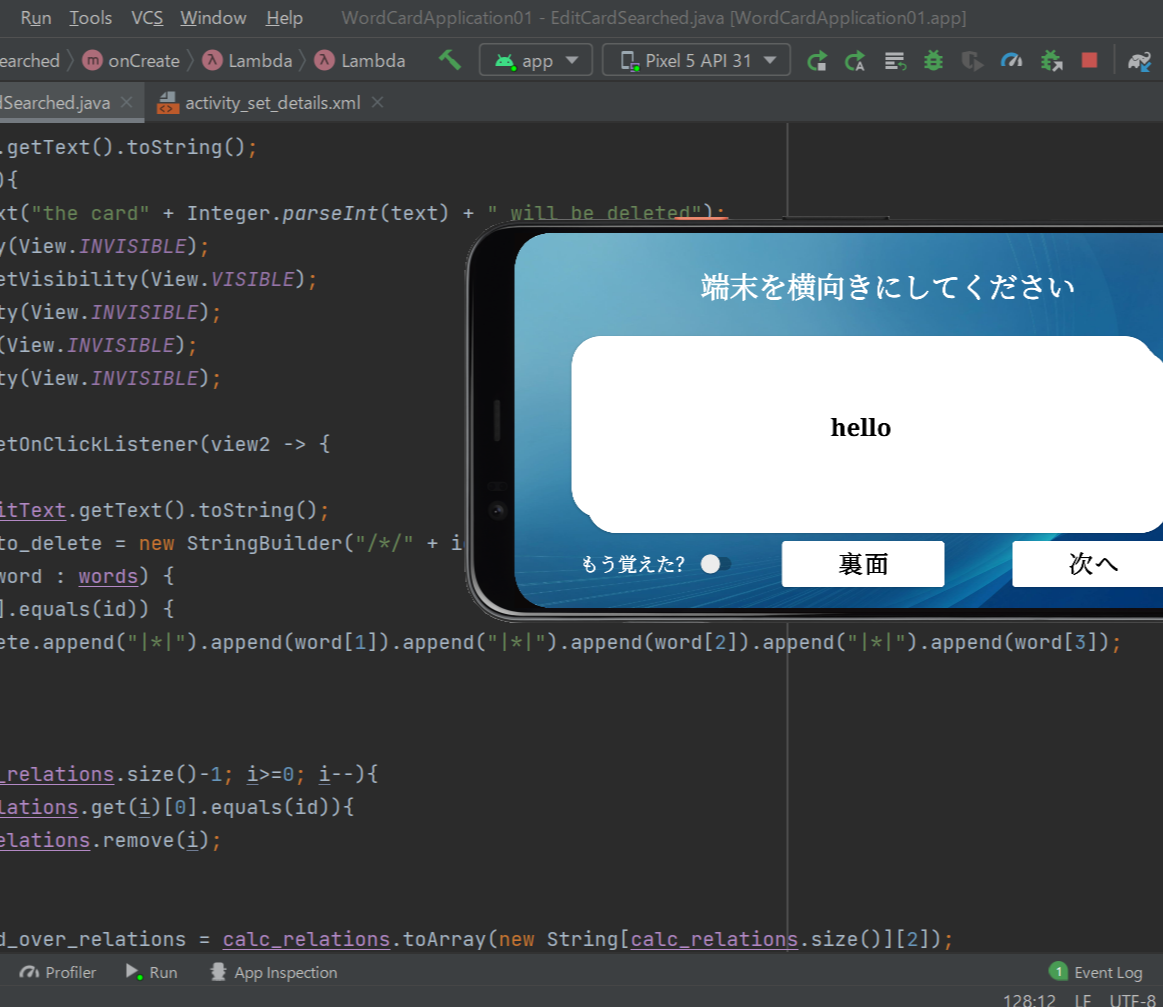The height and width of the screenshot is (1007, 1163).
Task: Click the 裏面 button in emulator
Action: [863, 564]
